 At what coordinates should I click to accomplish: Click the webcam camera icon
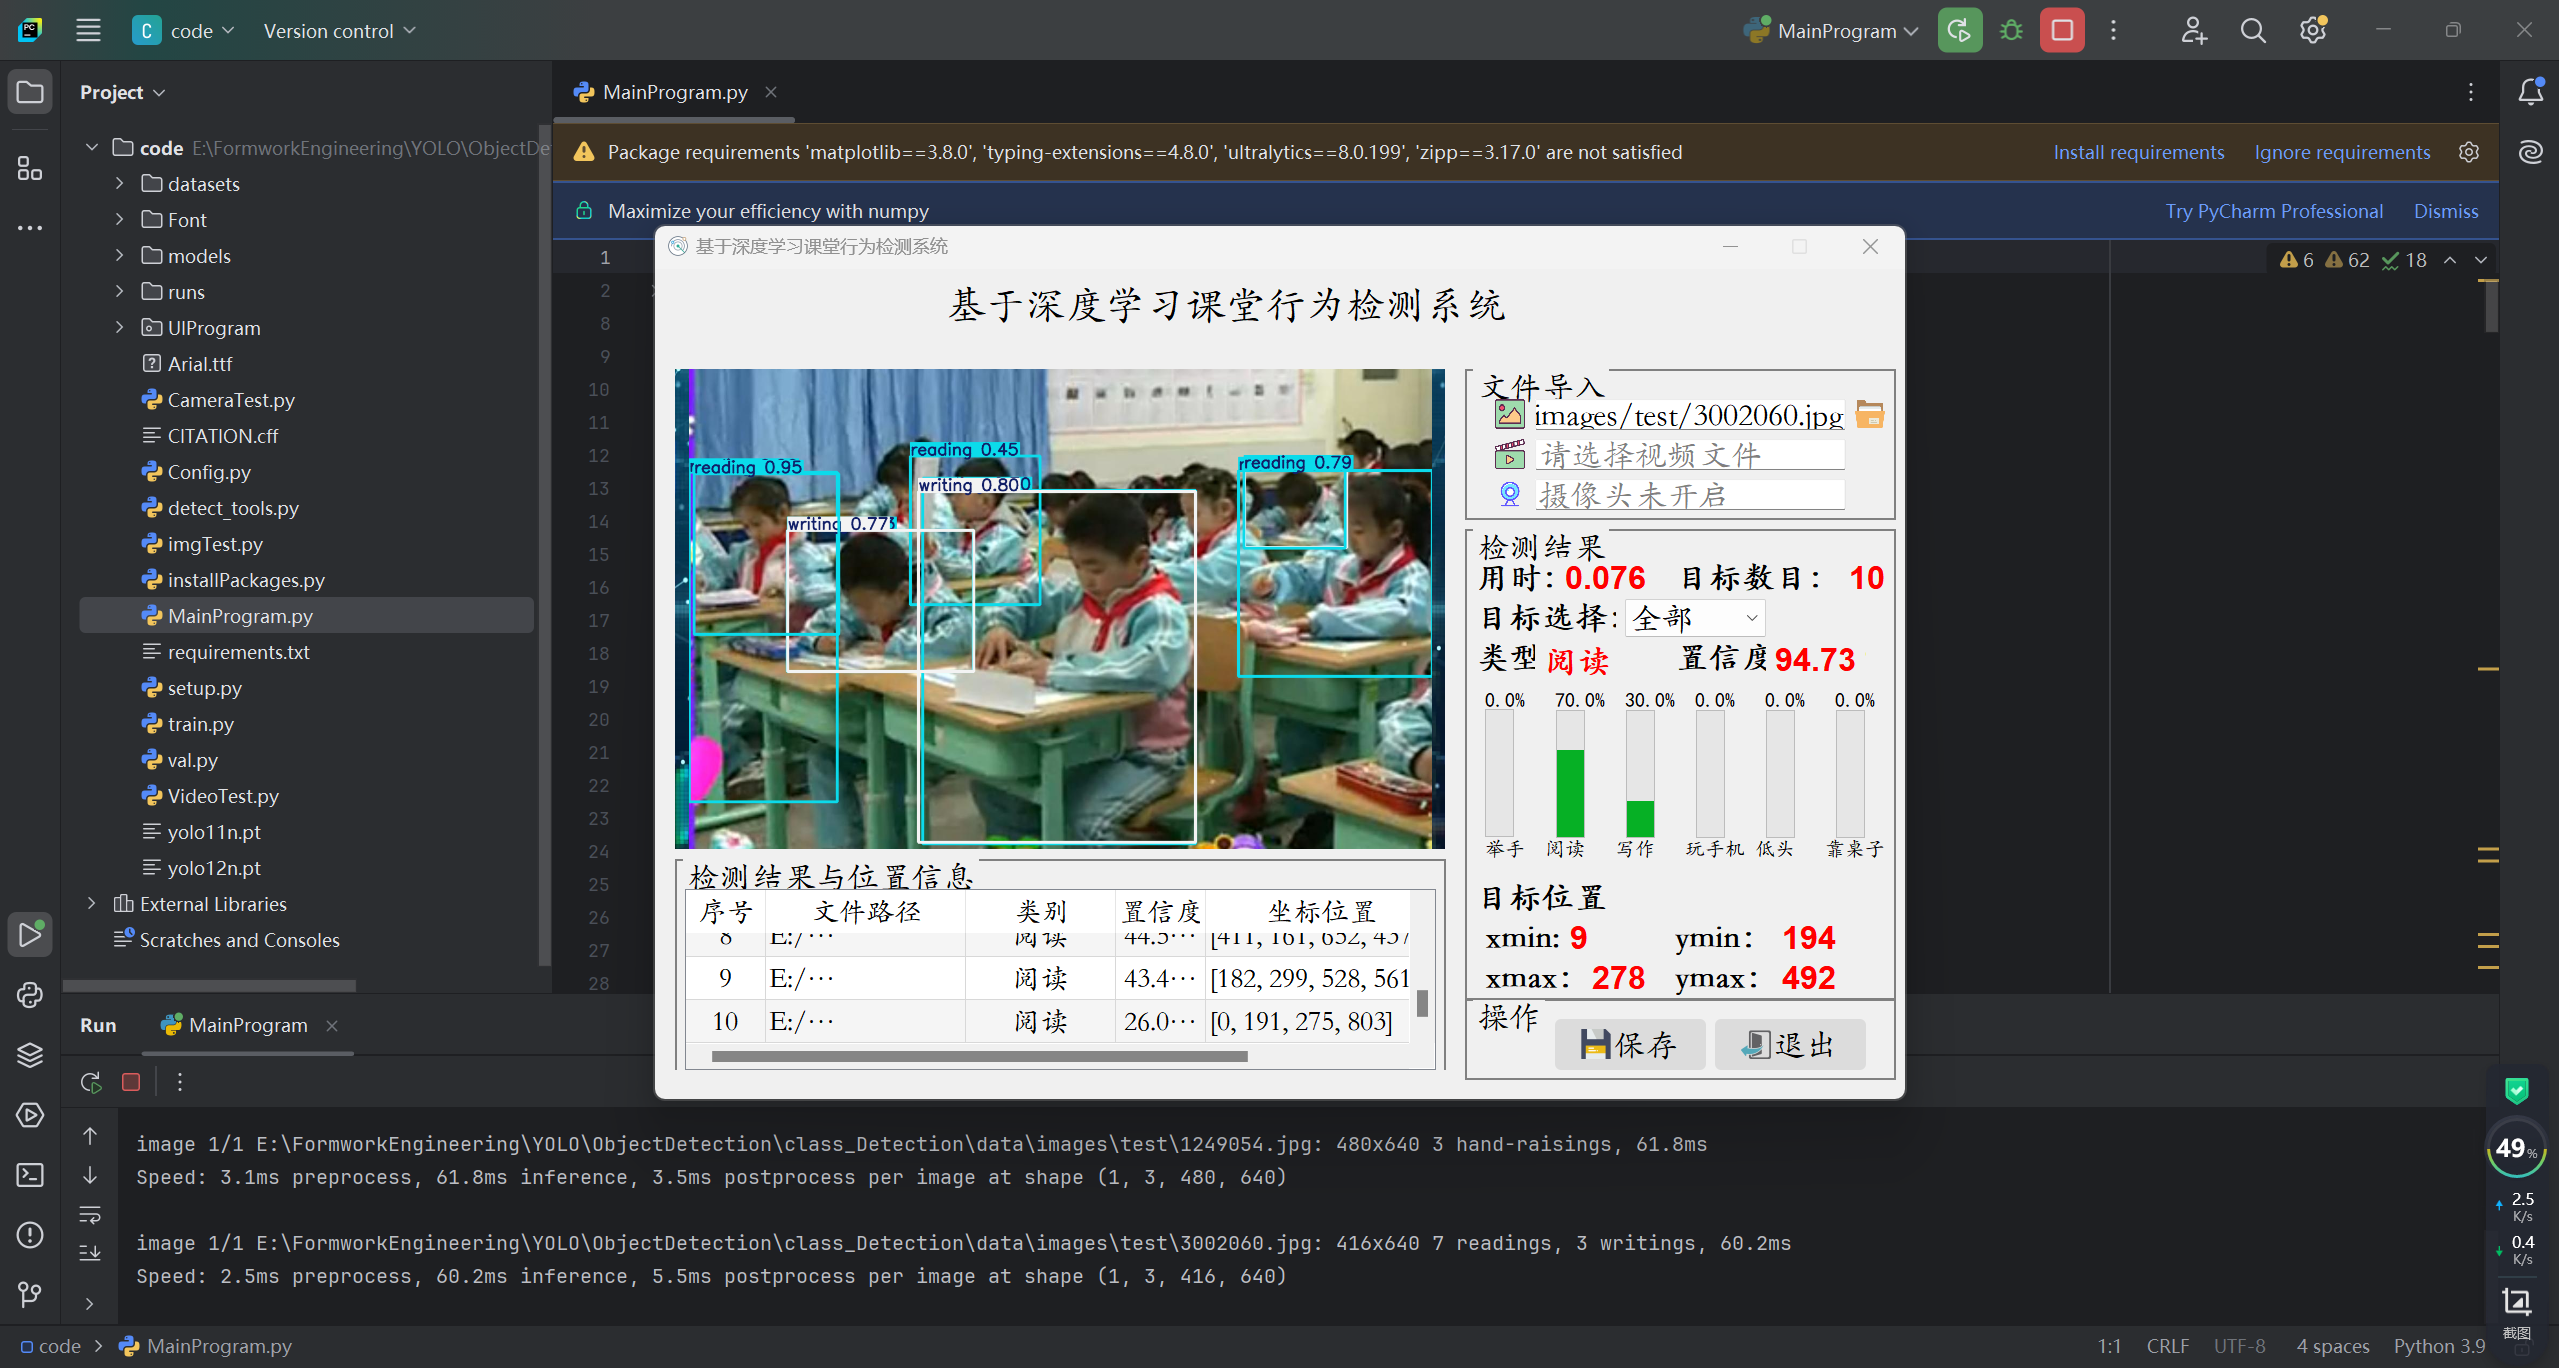[x=1509, y=494]
